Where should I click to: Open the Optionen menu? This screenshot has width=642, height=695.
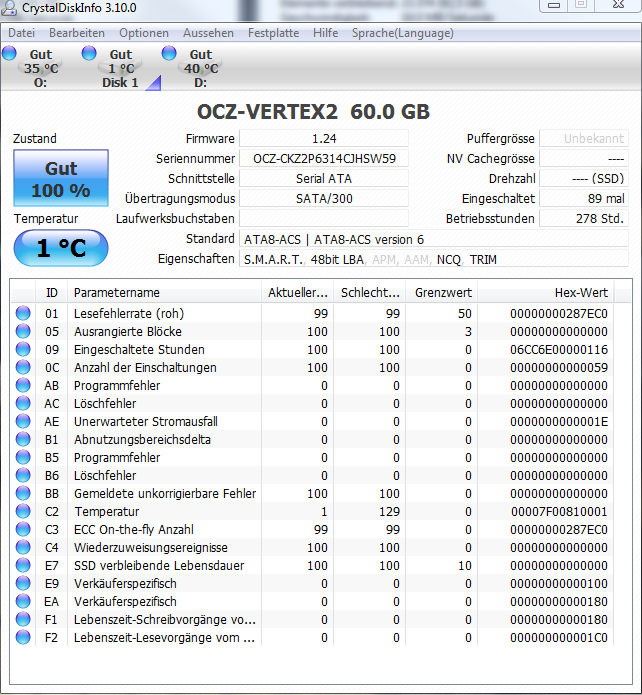pos(144,33)
